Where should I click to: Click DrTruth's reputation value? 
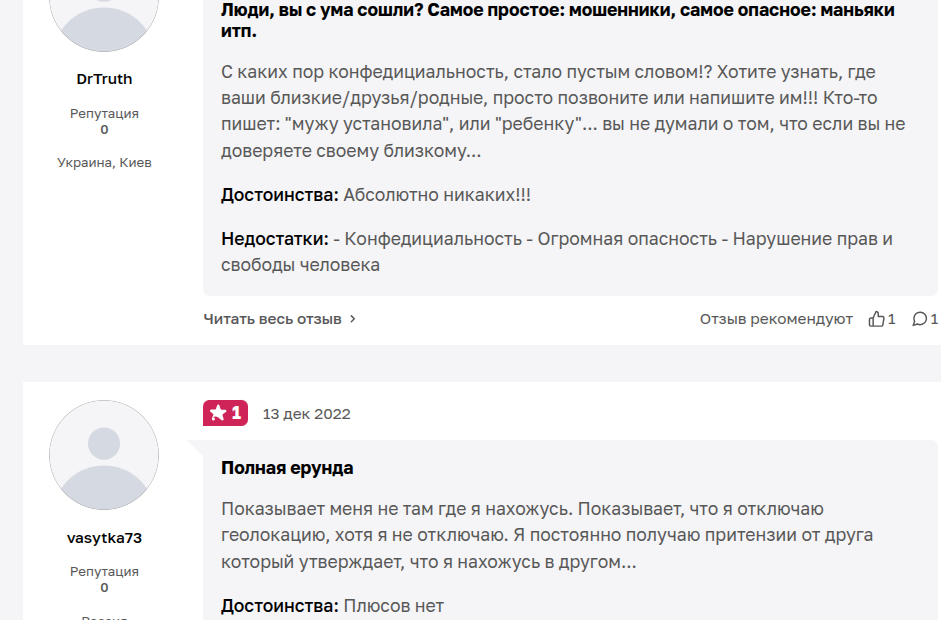click(104, 130)
